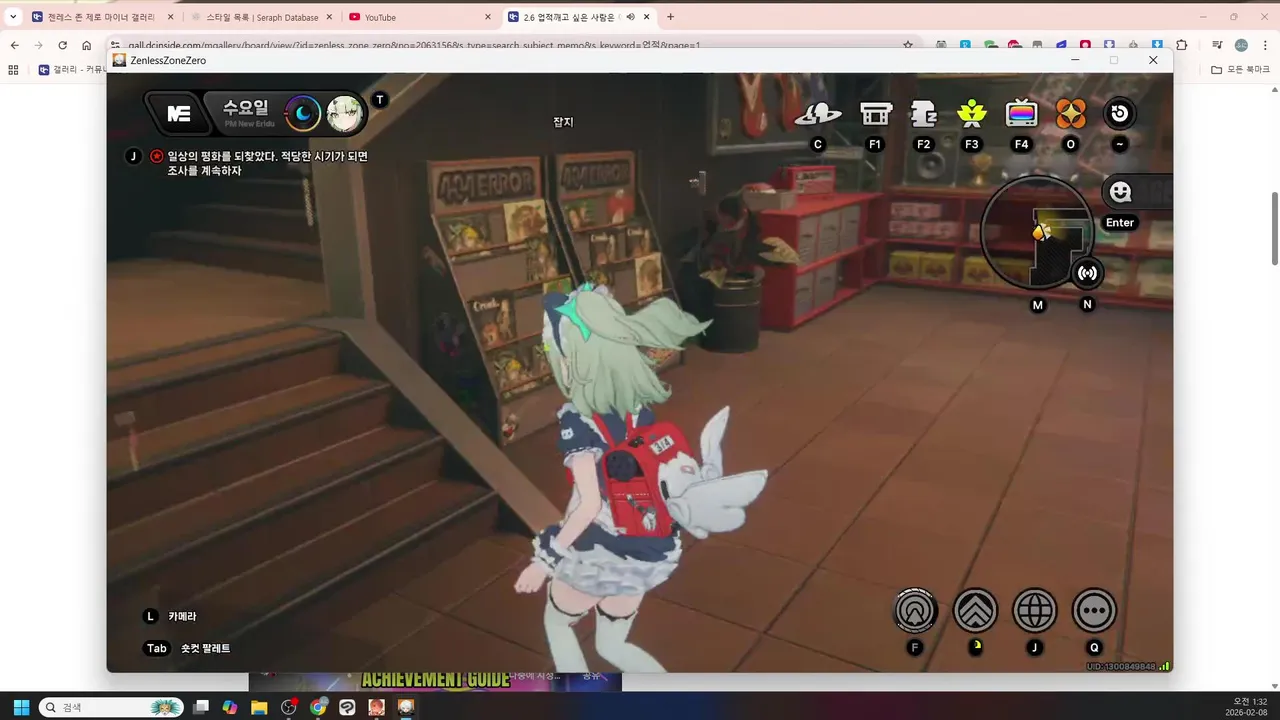Select the green-haired character avatar portrait
Viewport: 1280px width, 720px height.
pyautogui.click(x=344, y=113)
